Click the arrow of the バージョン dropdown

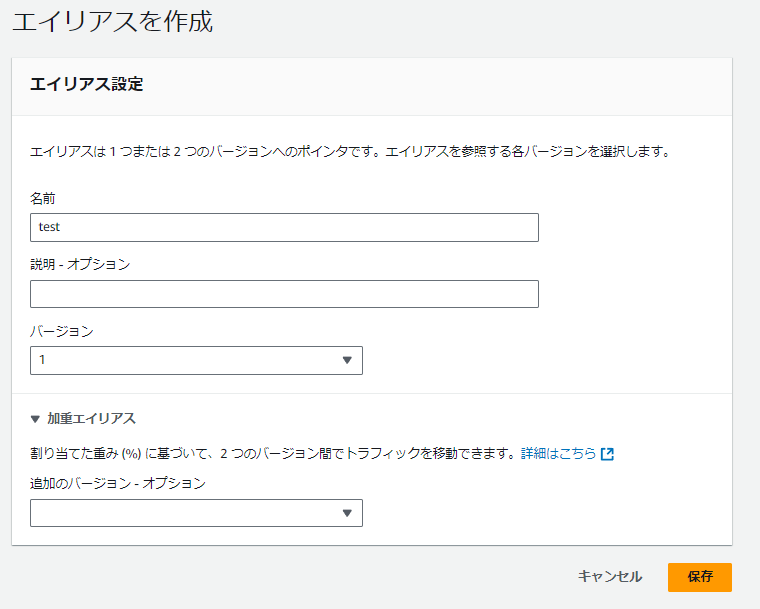[347, 360]
